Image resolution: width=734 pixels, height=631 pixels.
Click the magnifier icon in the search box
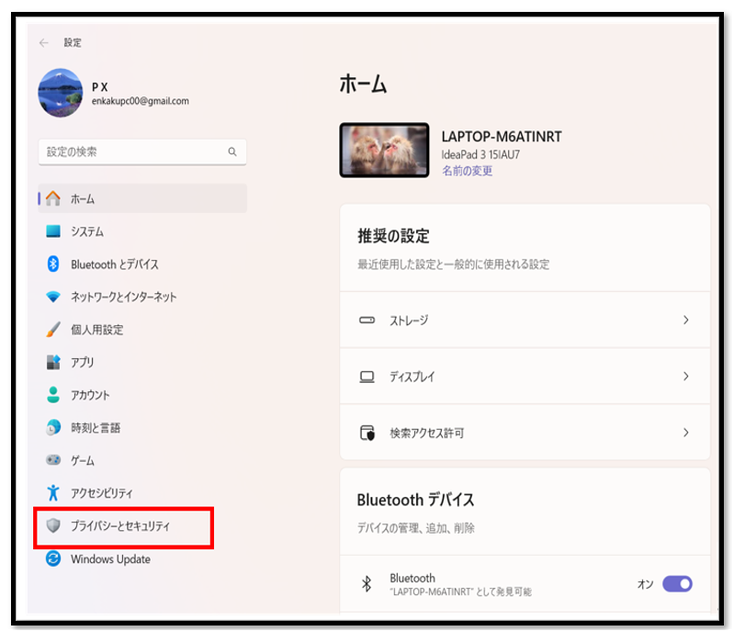click(232, 152)
